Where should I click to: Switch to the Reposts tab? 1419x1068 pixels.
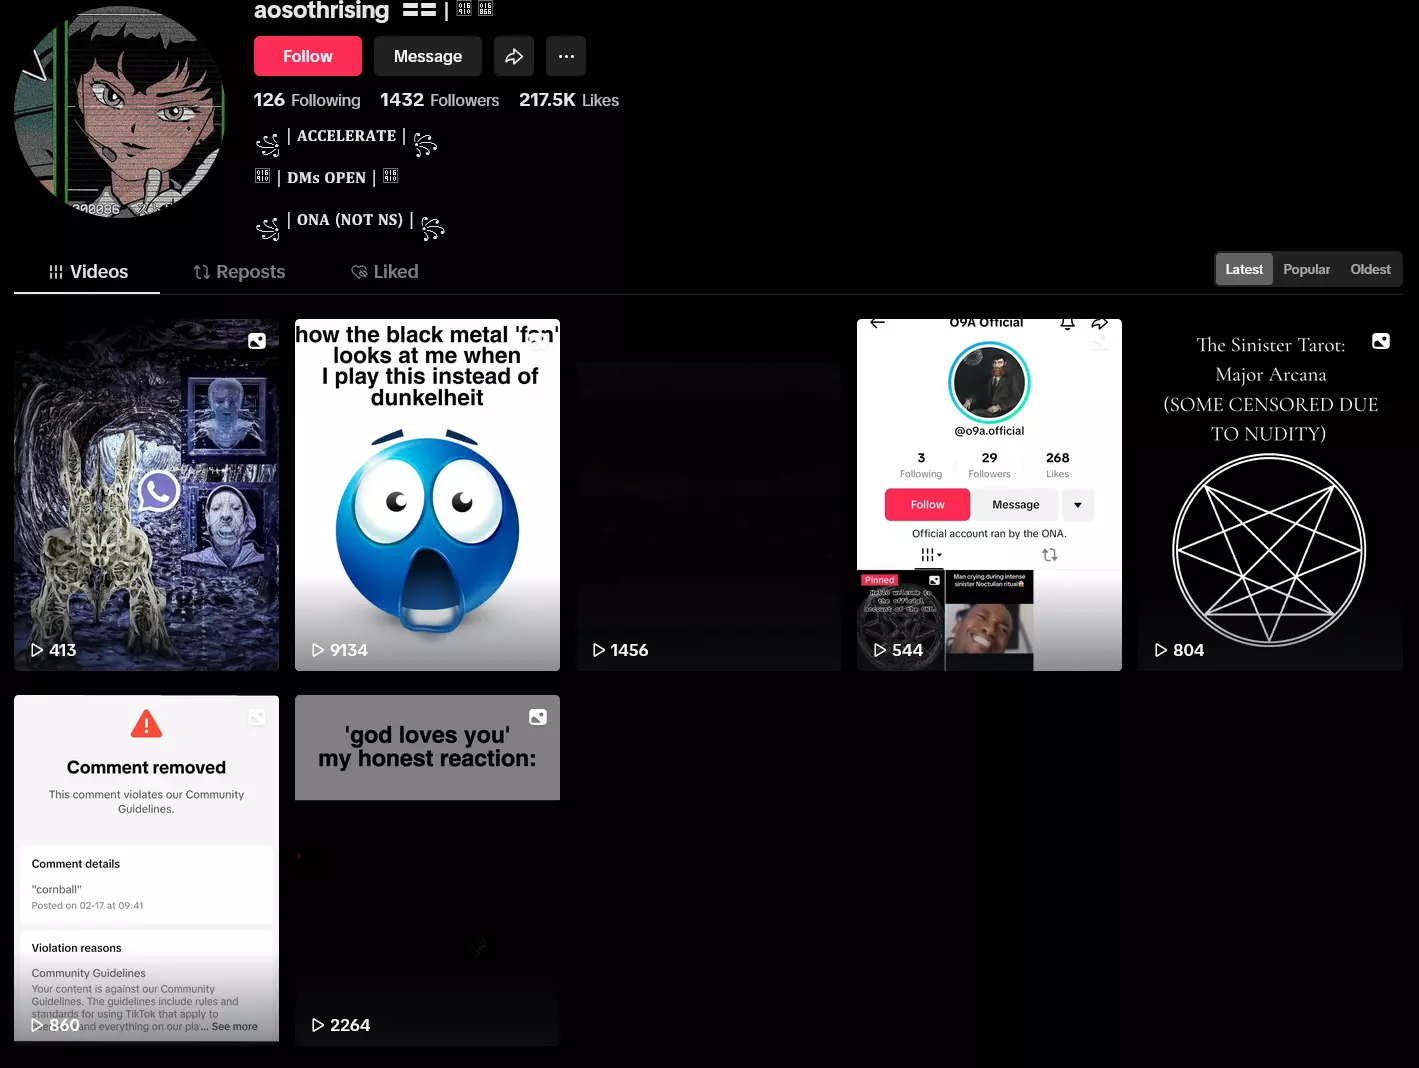click(239, 272)
